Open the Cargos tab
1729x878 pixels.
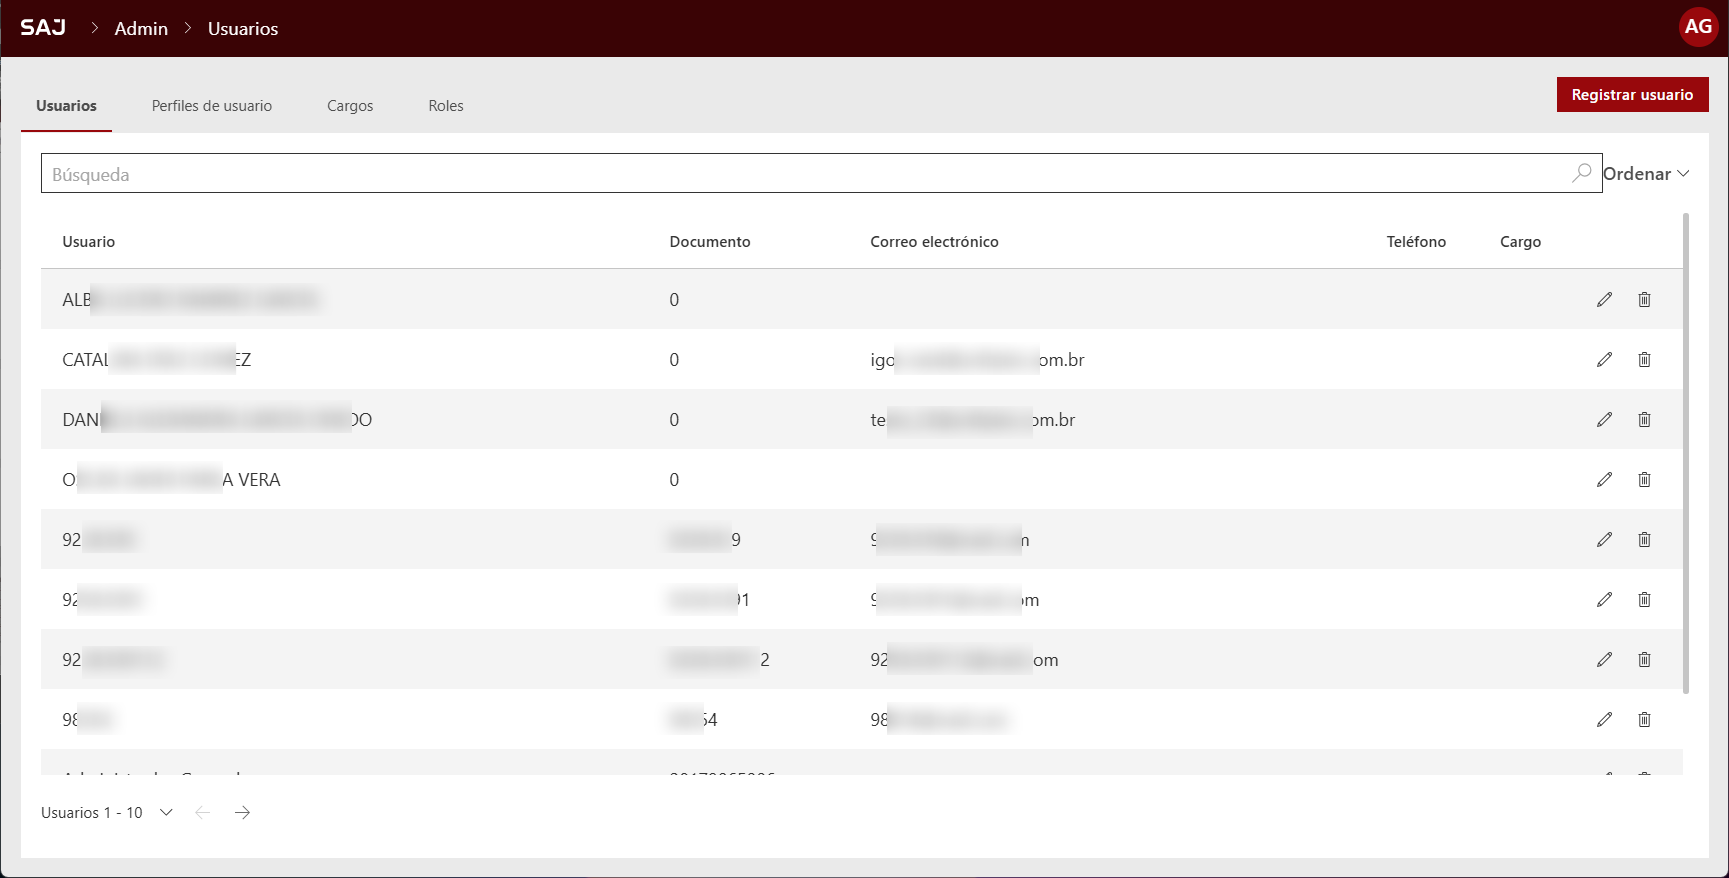click(x=350, y=106)
